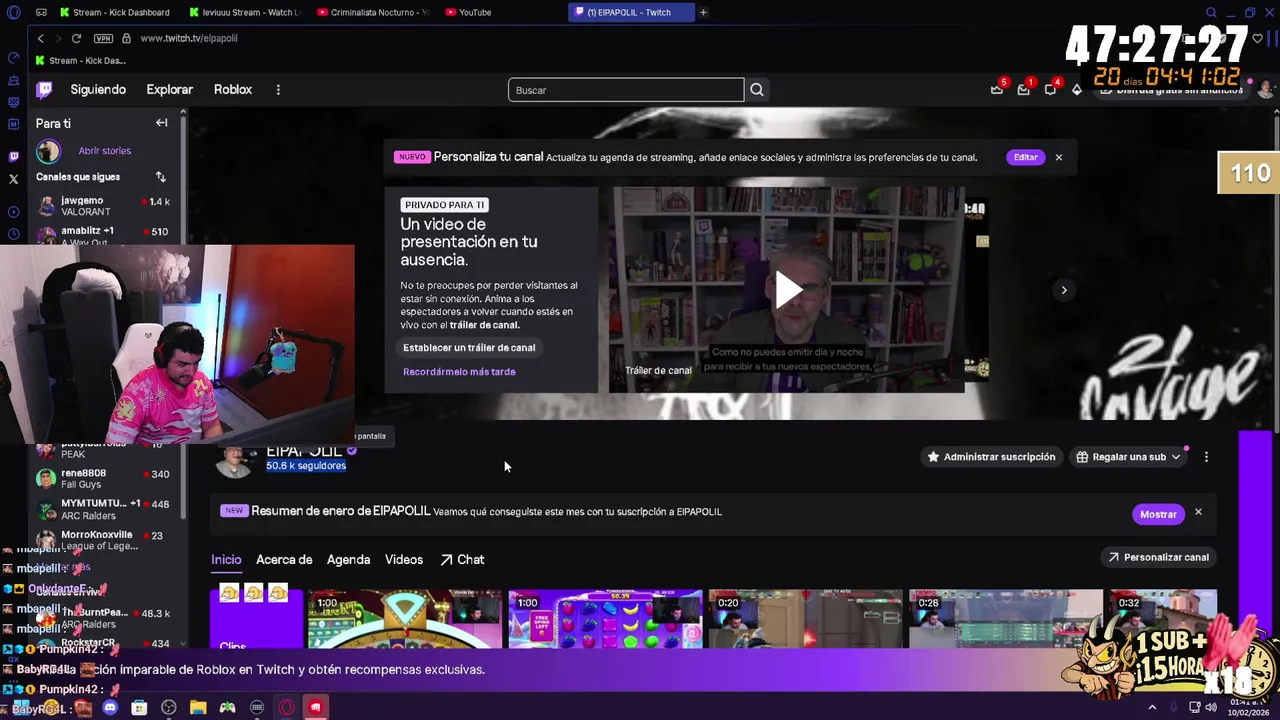Screen dimensions: 1280x720
Task: Open Explorar navigation item
Action: point(170,90)
